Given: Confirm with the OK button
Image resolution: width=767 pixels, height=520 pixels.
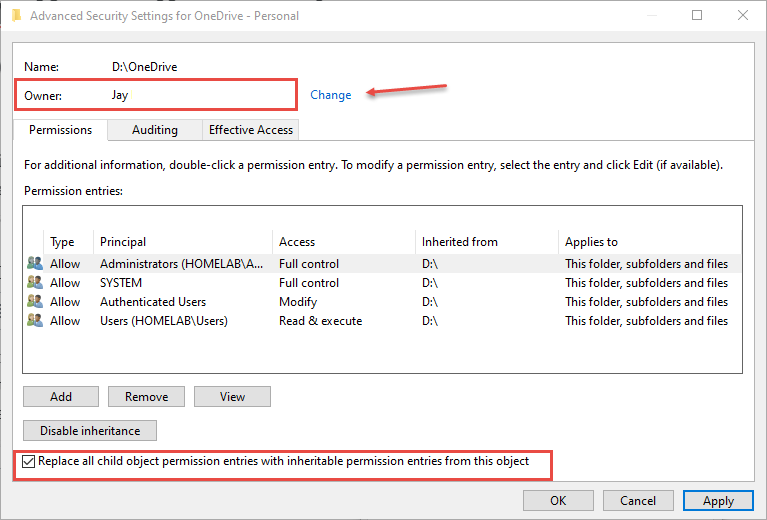Looking at the screenshot, I should [x=558, y=500].
